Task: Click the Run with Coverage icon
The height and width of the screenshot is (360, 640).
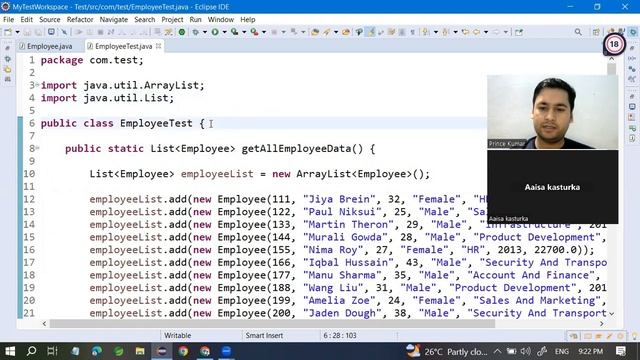Action: (x=235, y=32)
